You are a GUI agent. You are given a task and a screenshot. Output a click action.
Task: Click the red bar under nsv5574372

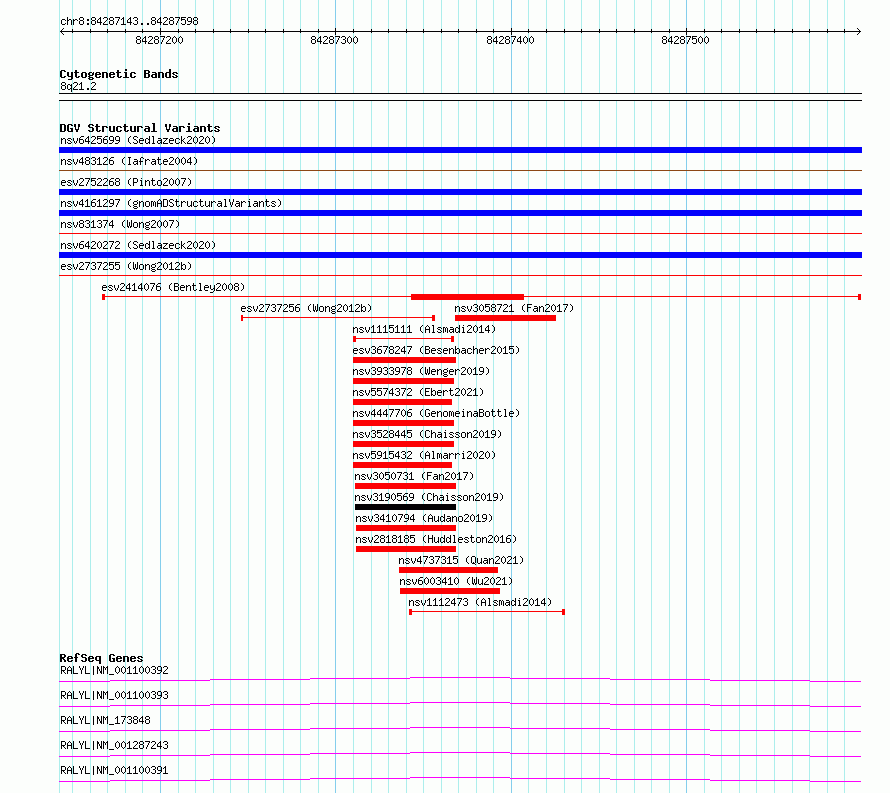click(x=402, y=402)
